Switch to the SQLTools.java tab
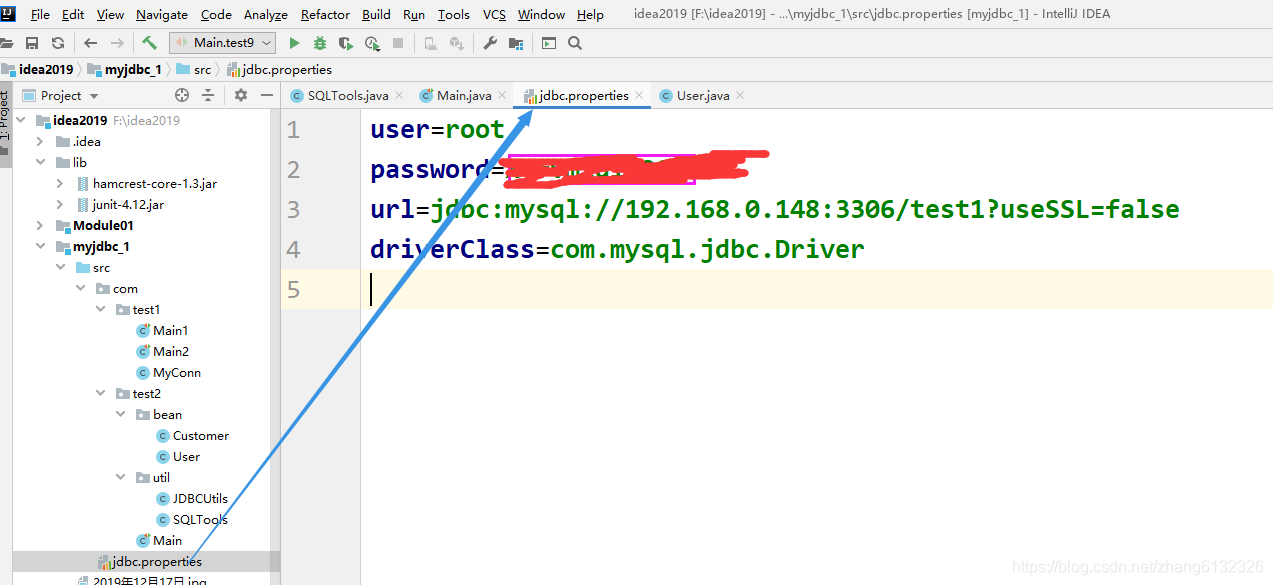Image resolution: width=1273 pixels, height=585 pixels. pyautogui.click(x=347, y=95)
